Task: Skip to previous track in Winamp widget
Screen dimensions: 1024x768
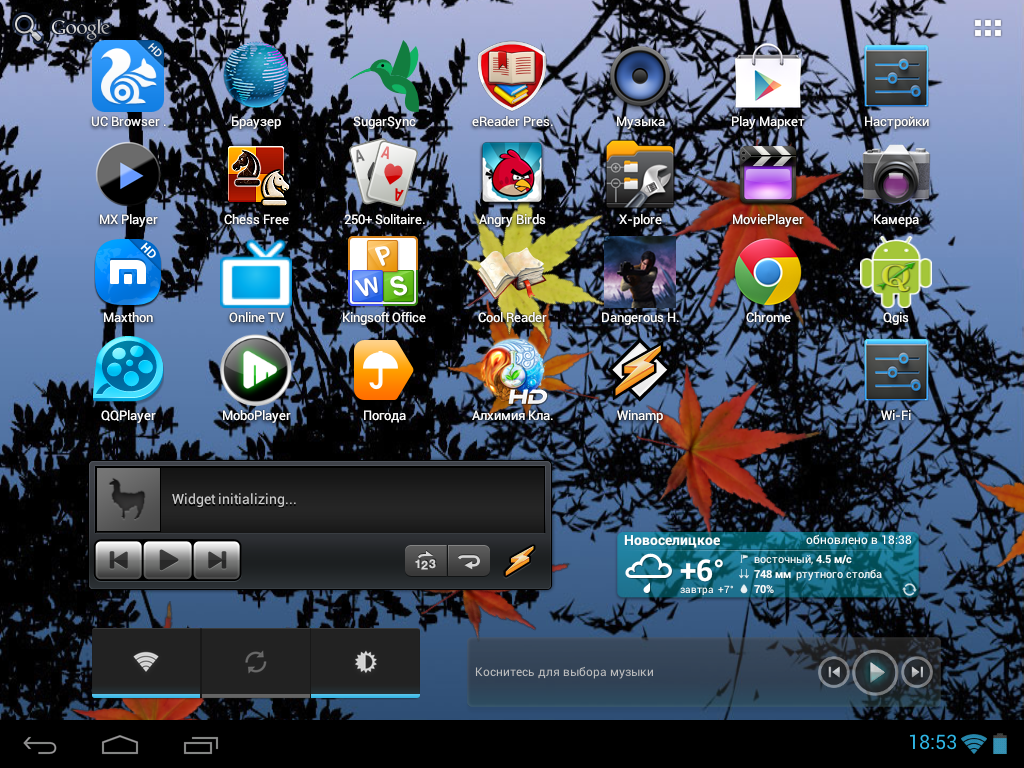Action: pos(119,560)
